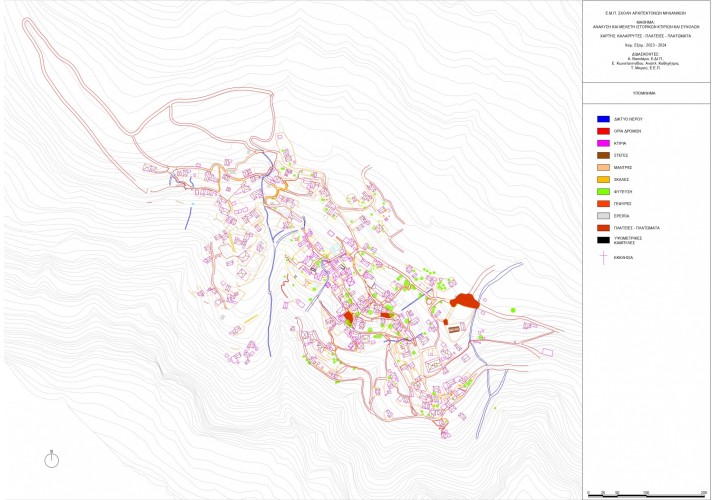The height and width of the screenshot is (500, 715).
Task: Click the ΟΡΙΑ ΔΡΟΜΩΝ legend label
Action: [627, 131]
